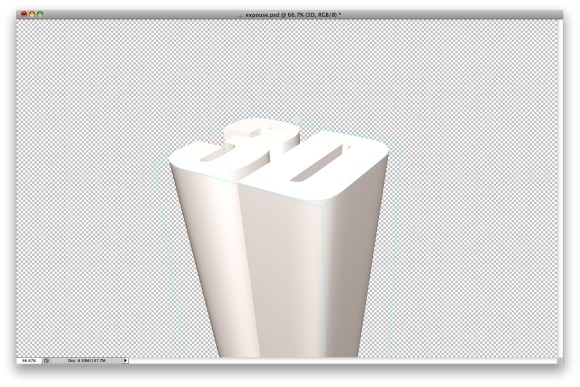
Task: Open the status bar info arrow menu
Action: pyautogui.click(x=125, y=360)
